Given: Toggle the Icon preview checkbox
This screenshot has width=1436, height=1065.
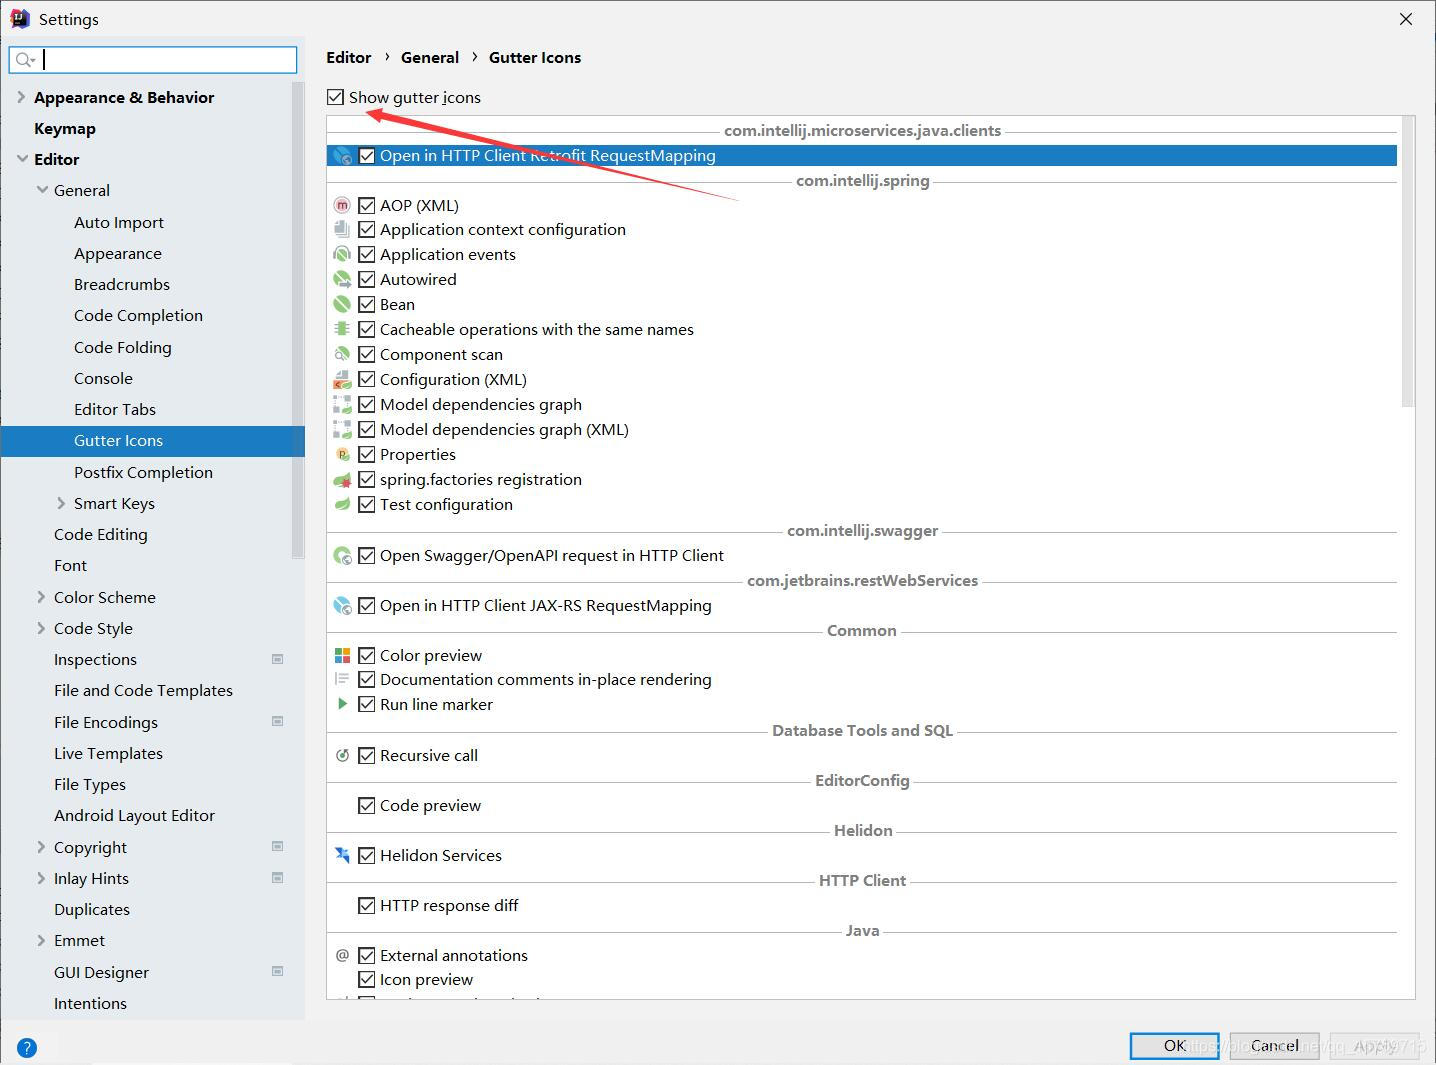Looking at the screenshot, I should (x=367, y=979).
